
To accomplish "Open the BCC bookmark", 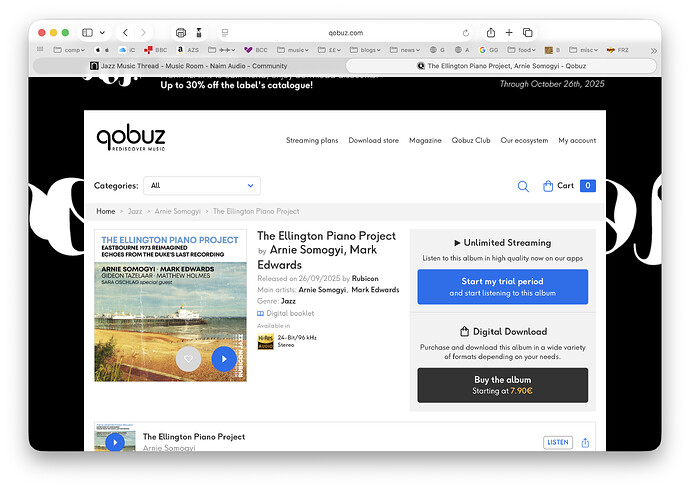I will (x=256, y=50).
